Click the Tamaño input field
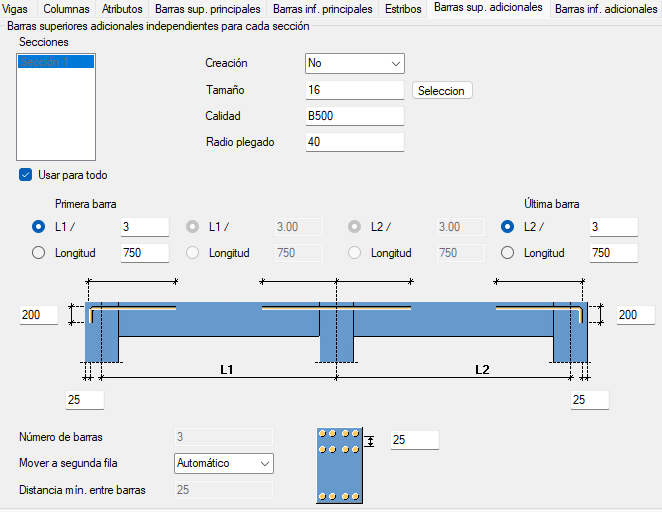The width and height of the screenshot is (662, 512). (354, 90)
